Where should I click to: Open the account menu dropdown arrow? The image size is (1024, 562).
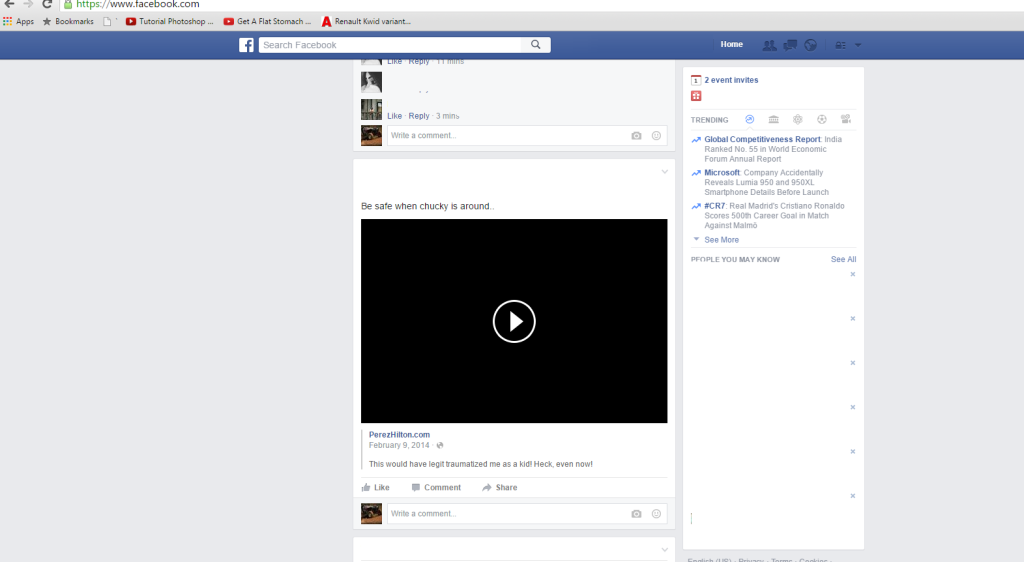tap(858, 45)
